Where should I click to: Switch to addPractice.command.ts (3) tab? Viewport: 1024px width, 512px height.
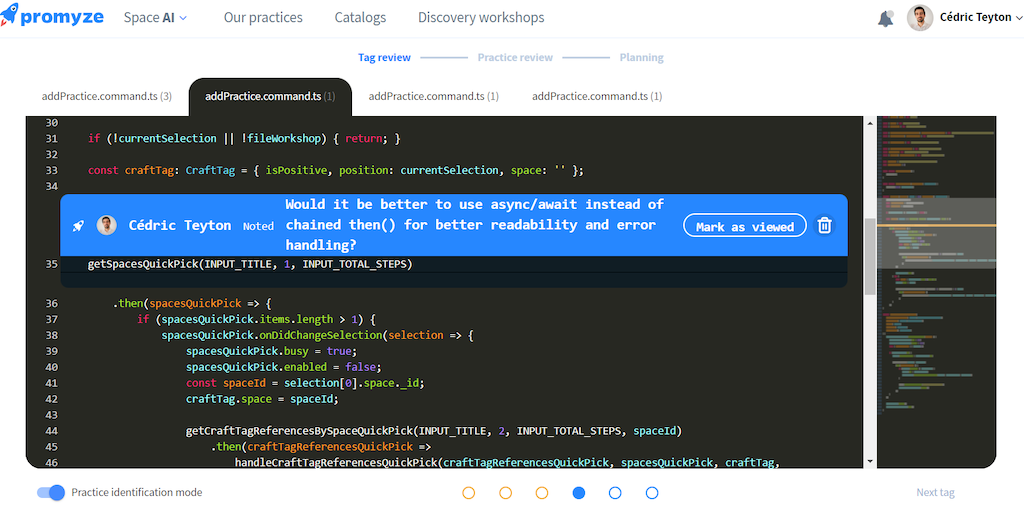click(x=106, y=97)
